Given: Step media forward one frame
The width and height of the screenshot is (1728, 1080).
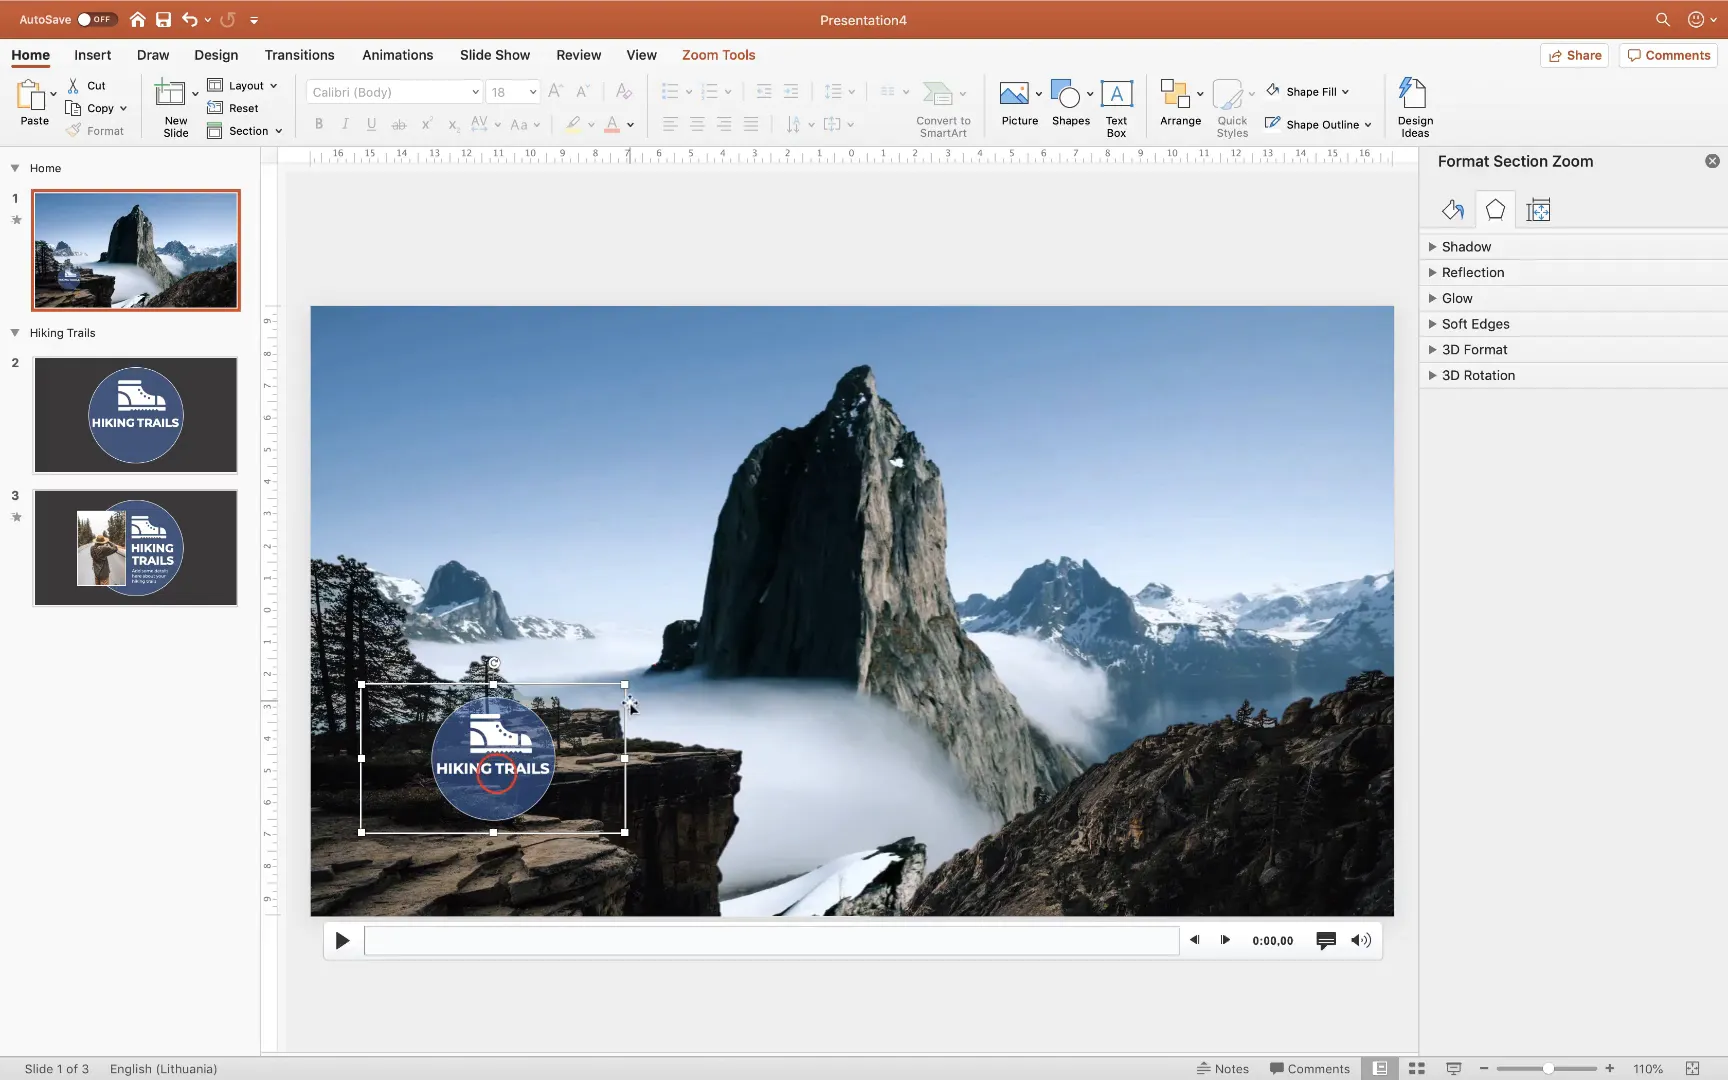Looking at the screenshot, I should click(x=1225, y=940).
